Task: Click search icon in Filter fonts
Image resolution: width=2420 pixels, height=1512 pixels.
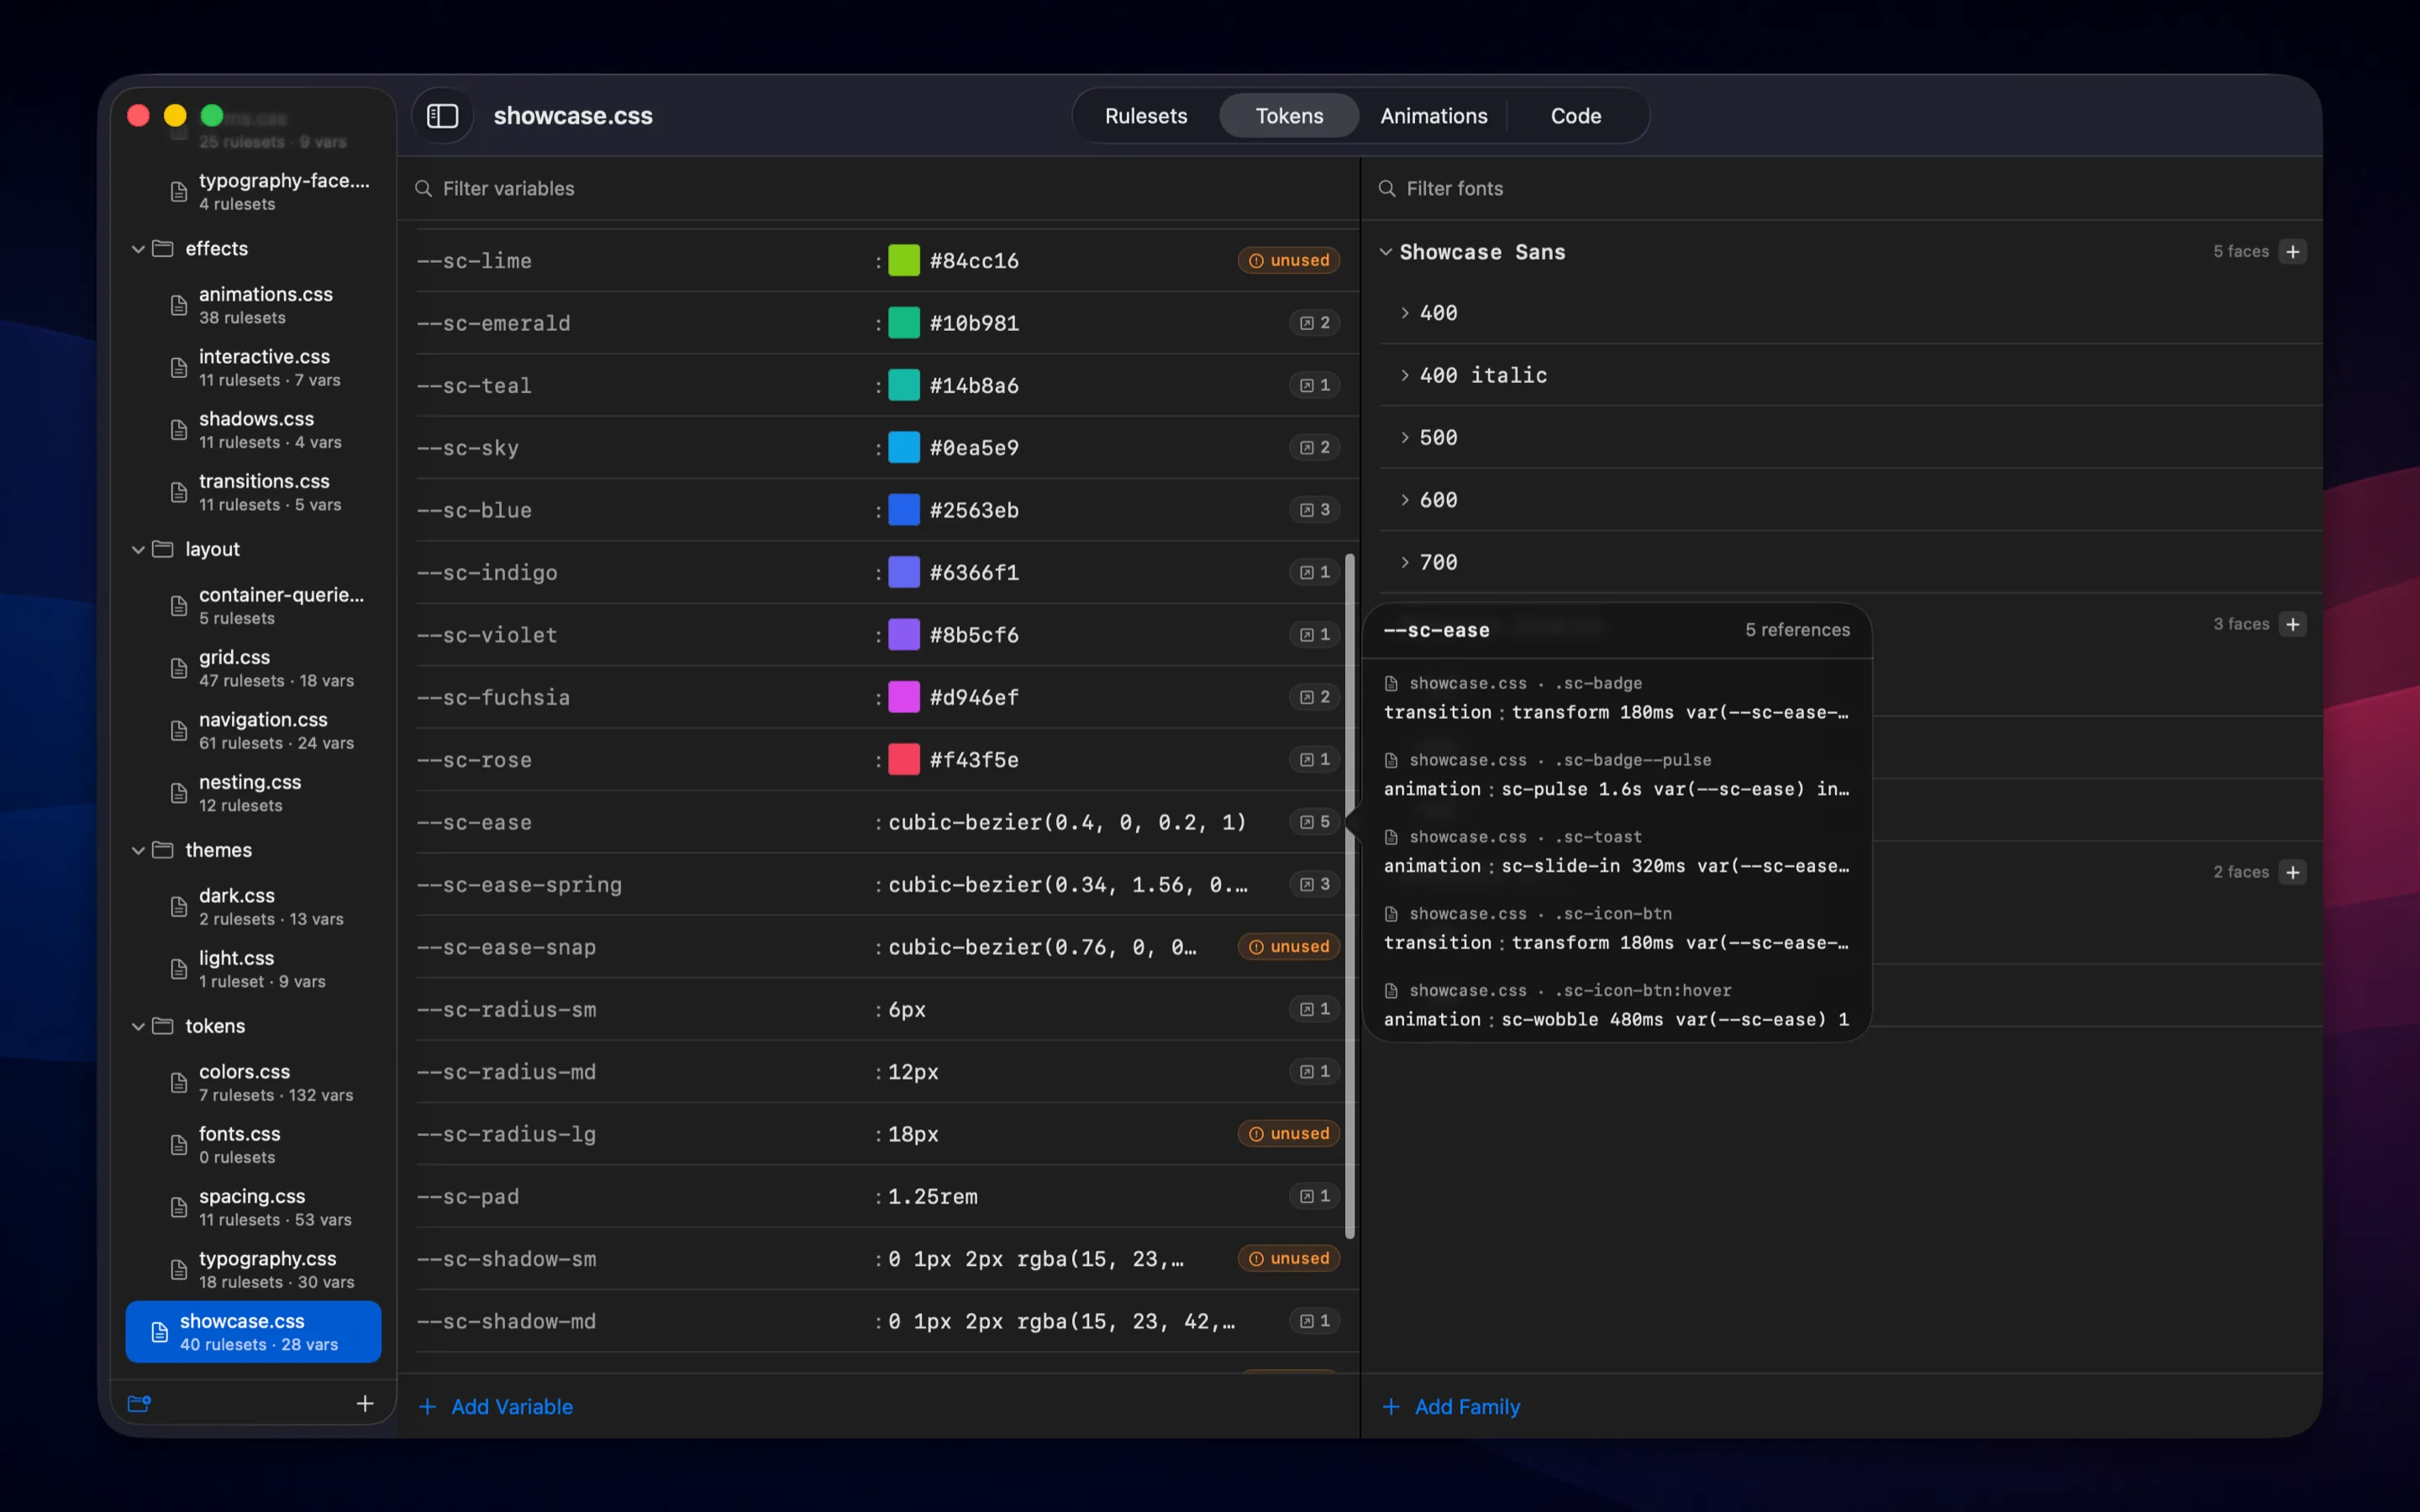Action: 1387,188
